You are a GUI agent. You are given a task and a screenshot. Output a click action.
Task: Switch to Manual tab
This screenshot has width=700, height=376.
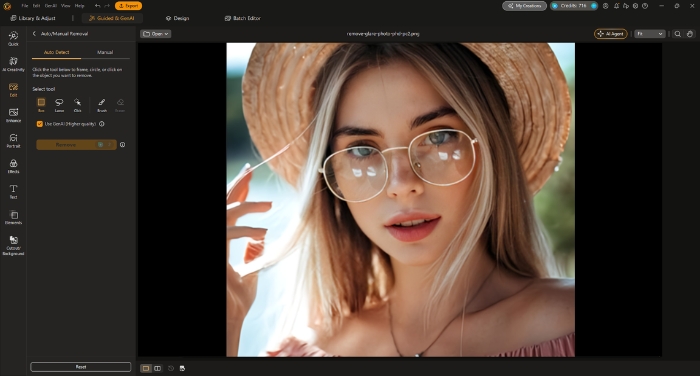coord(105,52)
